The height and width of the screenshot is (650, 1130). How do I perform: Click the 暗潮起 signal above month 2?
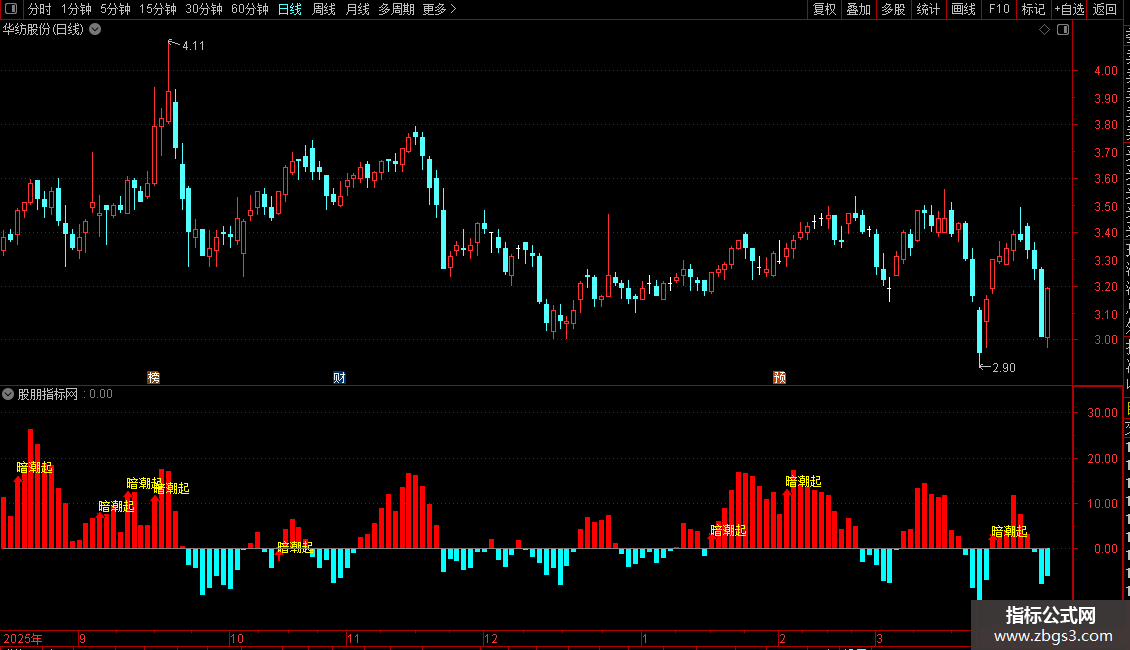click(804, 481)
